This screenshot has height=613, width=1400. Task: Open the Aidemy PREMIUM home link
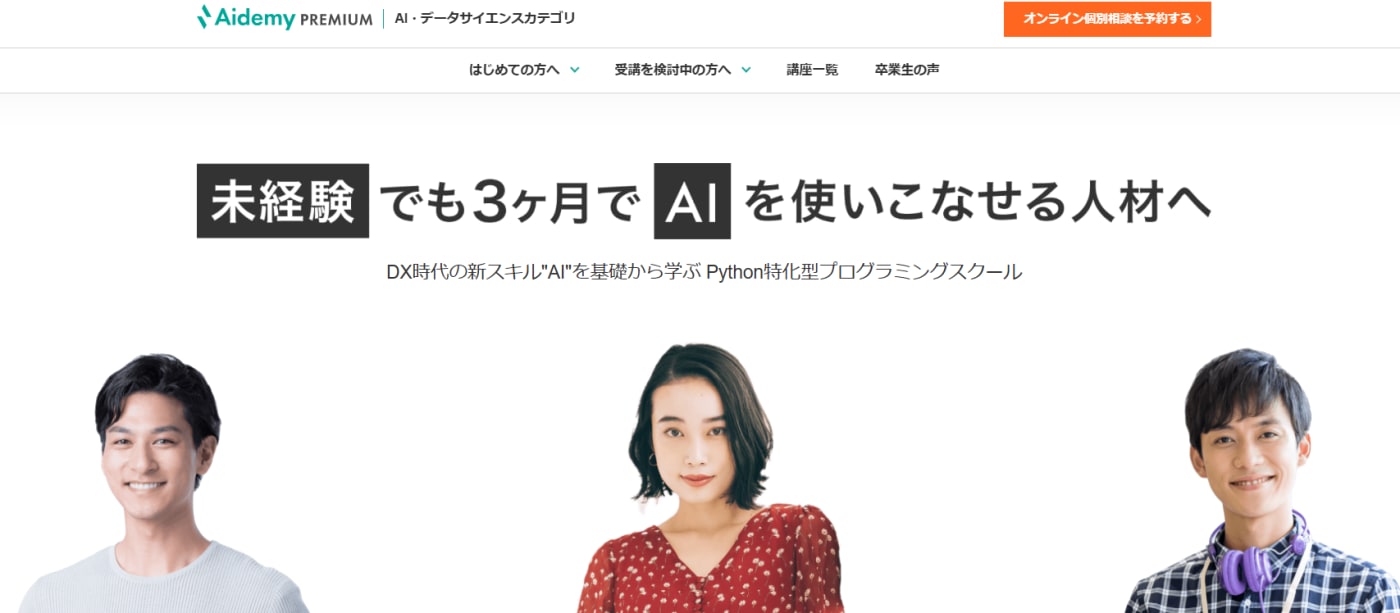click(x=285, y=18)
